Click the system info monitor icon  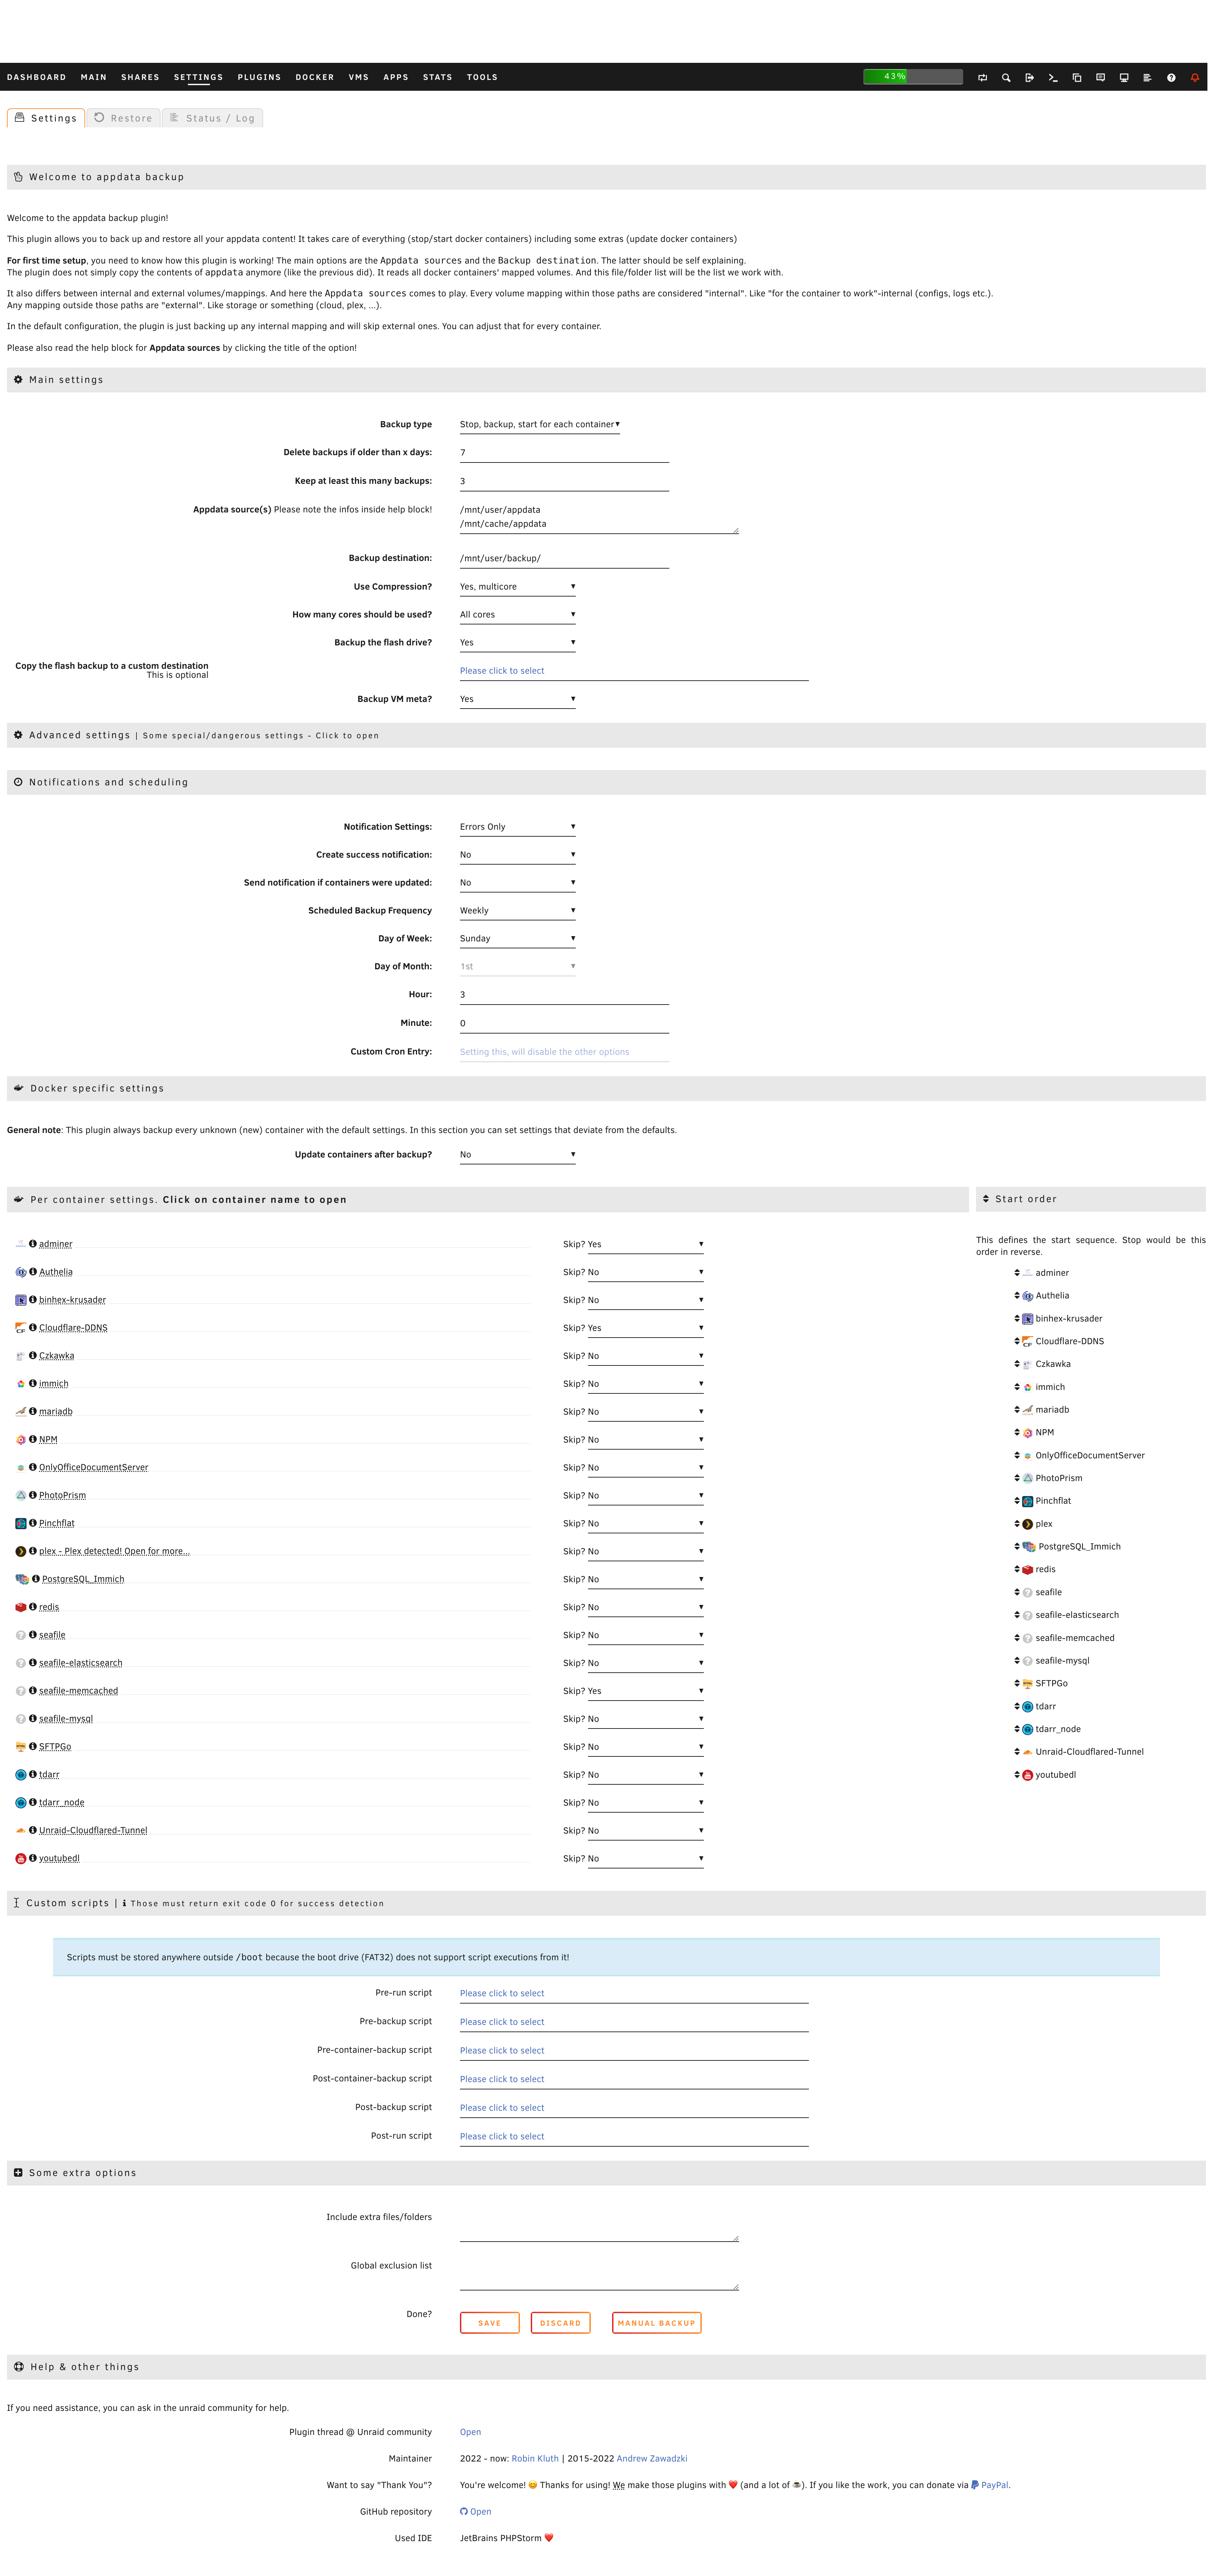click(x=1124, y=77)
